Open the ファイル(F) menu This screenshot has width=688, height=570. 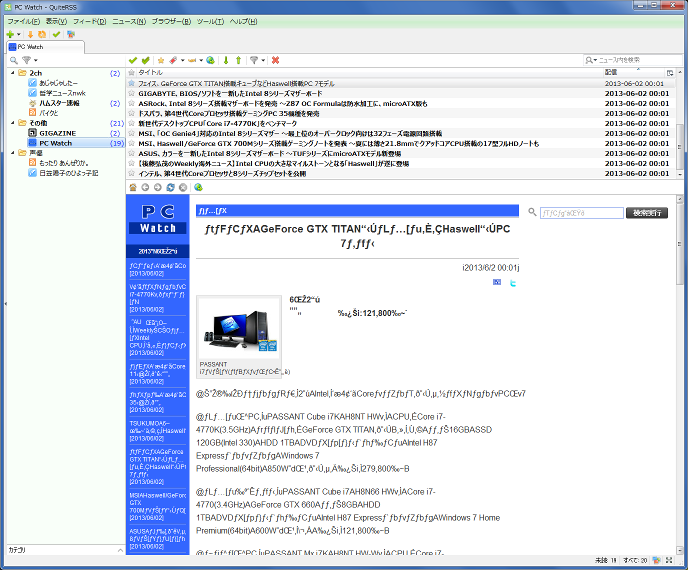[x=24, y=21]
